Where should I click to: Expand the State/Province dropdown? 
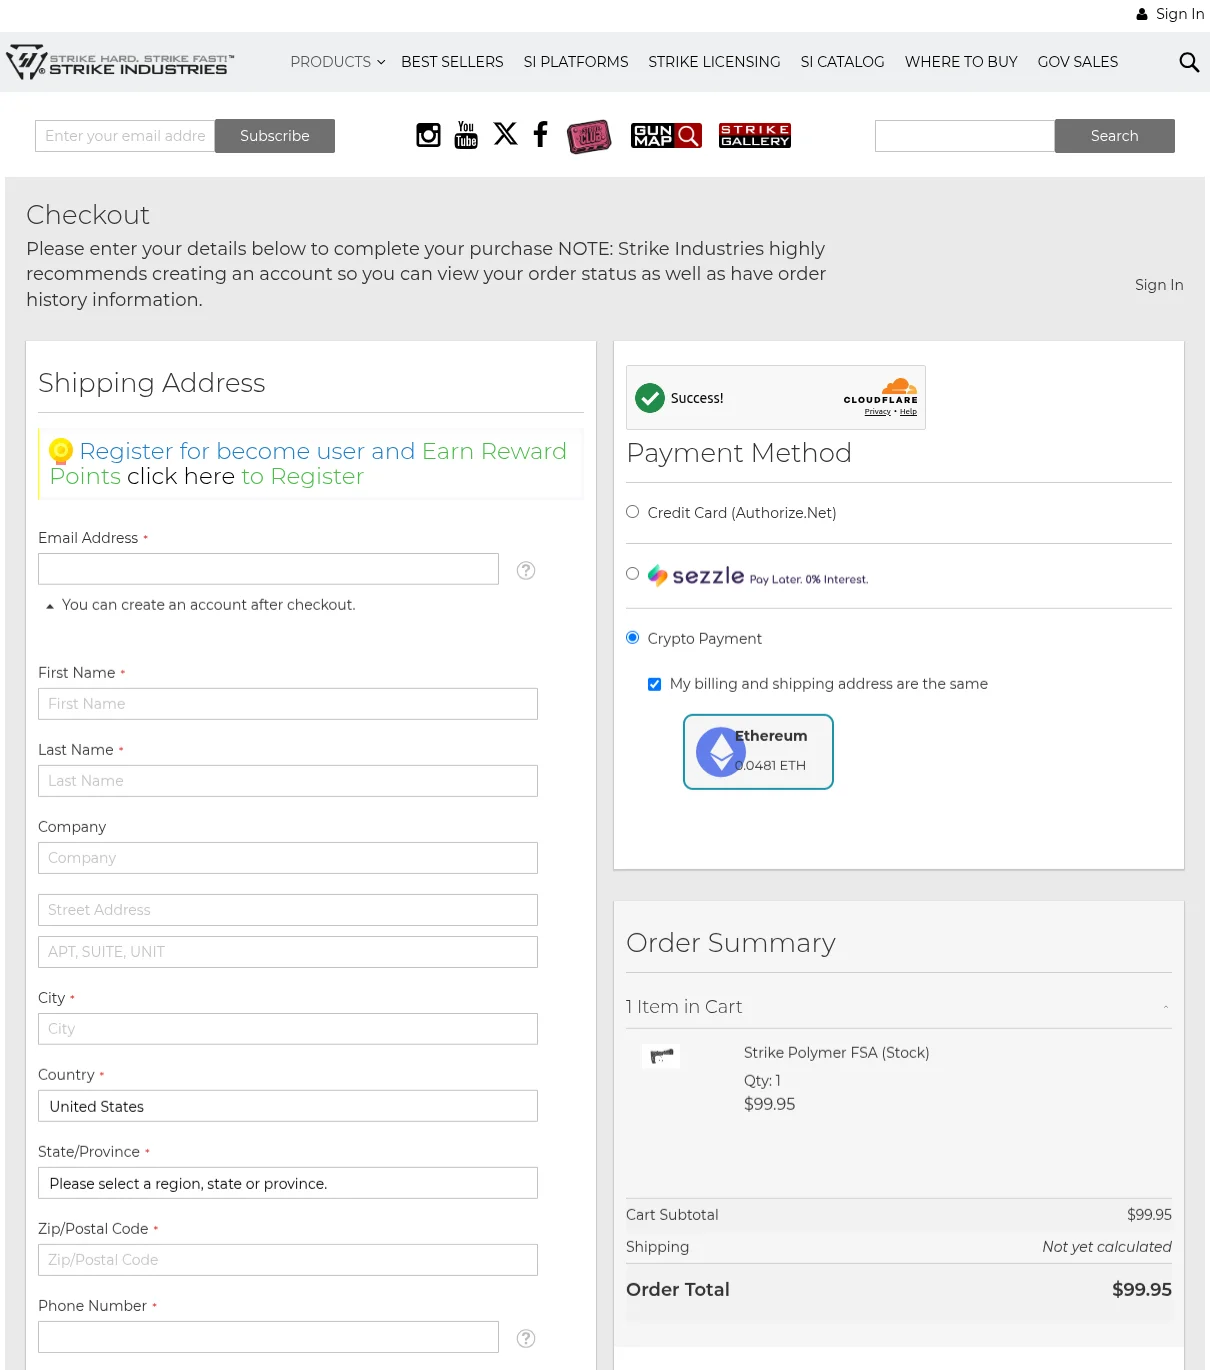click(288, 1183)
